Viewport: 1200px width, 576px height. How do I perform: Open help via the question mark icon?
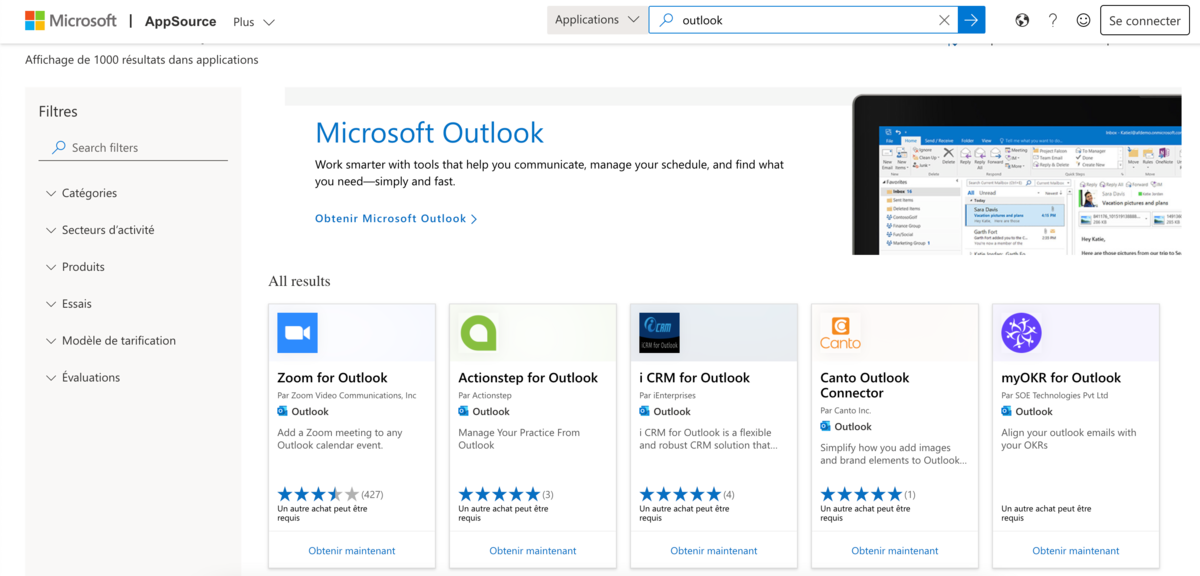tap(1052, 20)
